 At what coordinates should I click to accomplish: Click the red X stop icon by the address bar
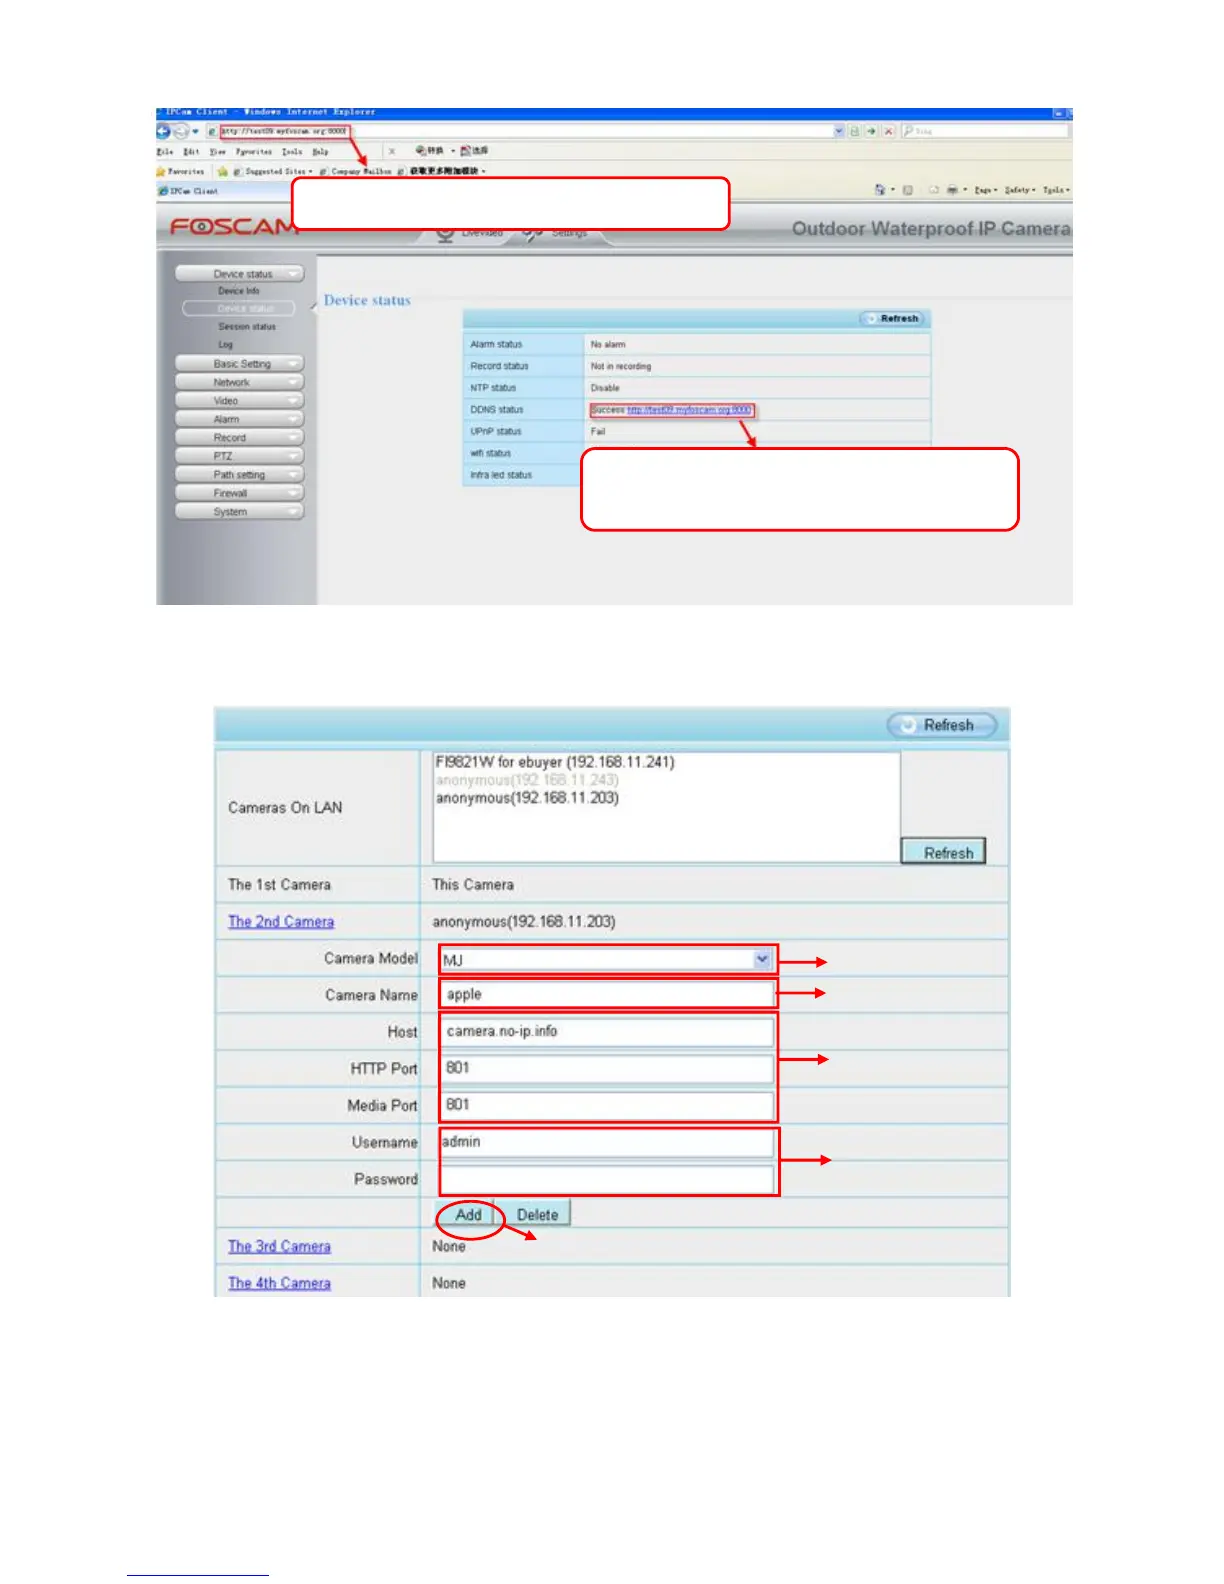click(888, 131)
